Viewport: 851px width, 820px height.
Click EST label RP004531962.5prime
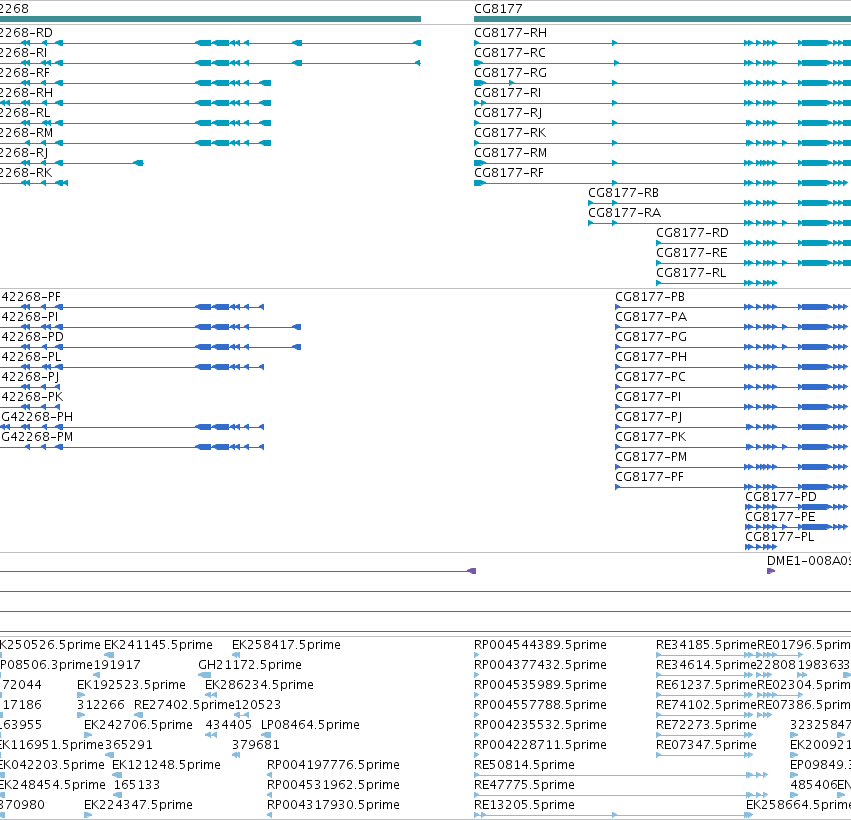tap(333, 785)
